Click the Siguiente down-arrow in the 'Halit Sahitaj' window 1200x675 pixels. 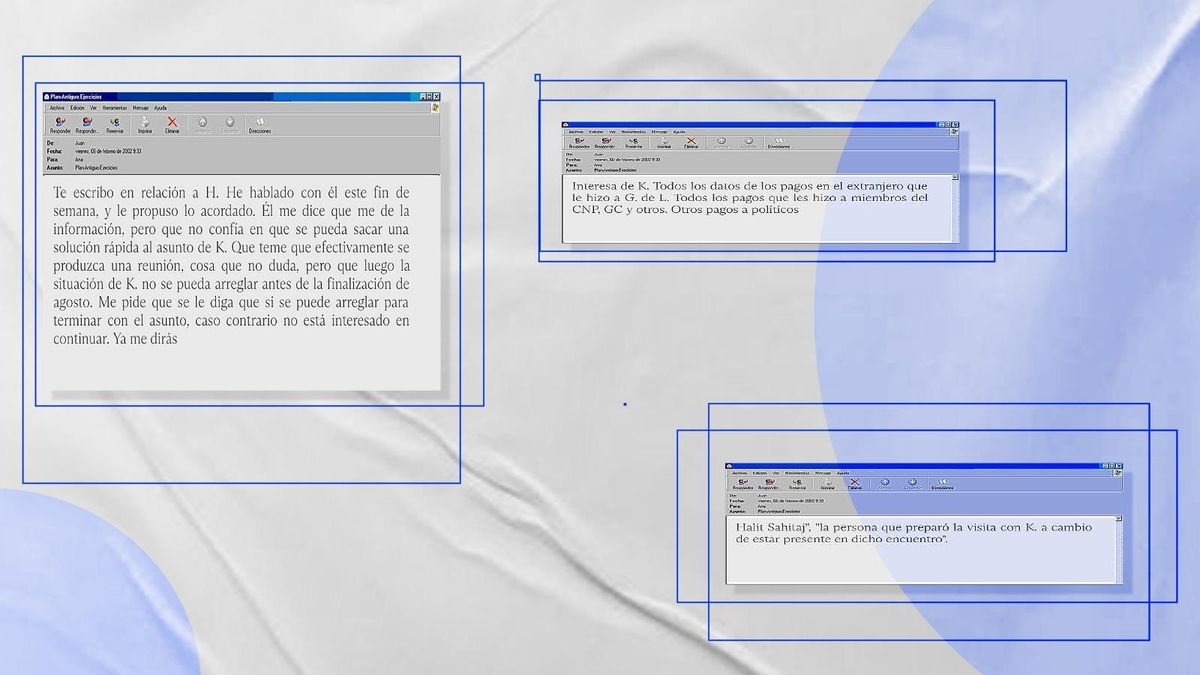pyautogui.click(x=913, y=484)
